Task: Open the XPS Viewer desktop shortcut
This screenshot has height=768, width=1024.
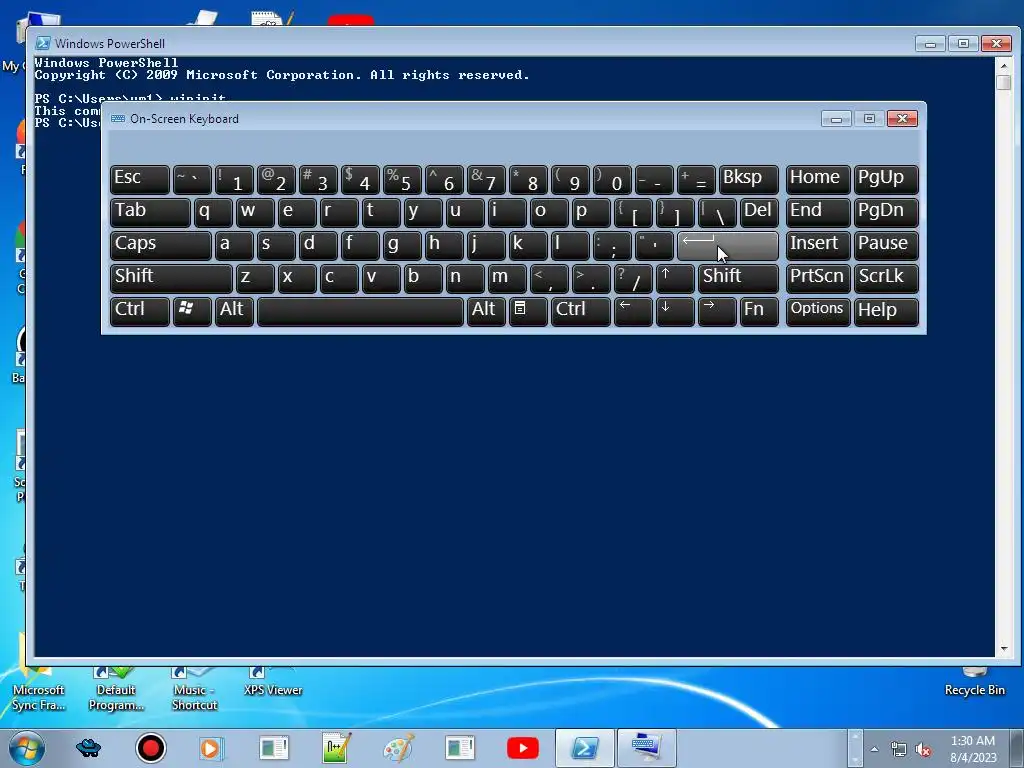Action: [272, 682]
